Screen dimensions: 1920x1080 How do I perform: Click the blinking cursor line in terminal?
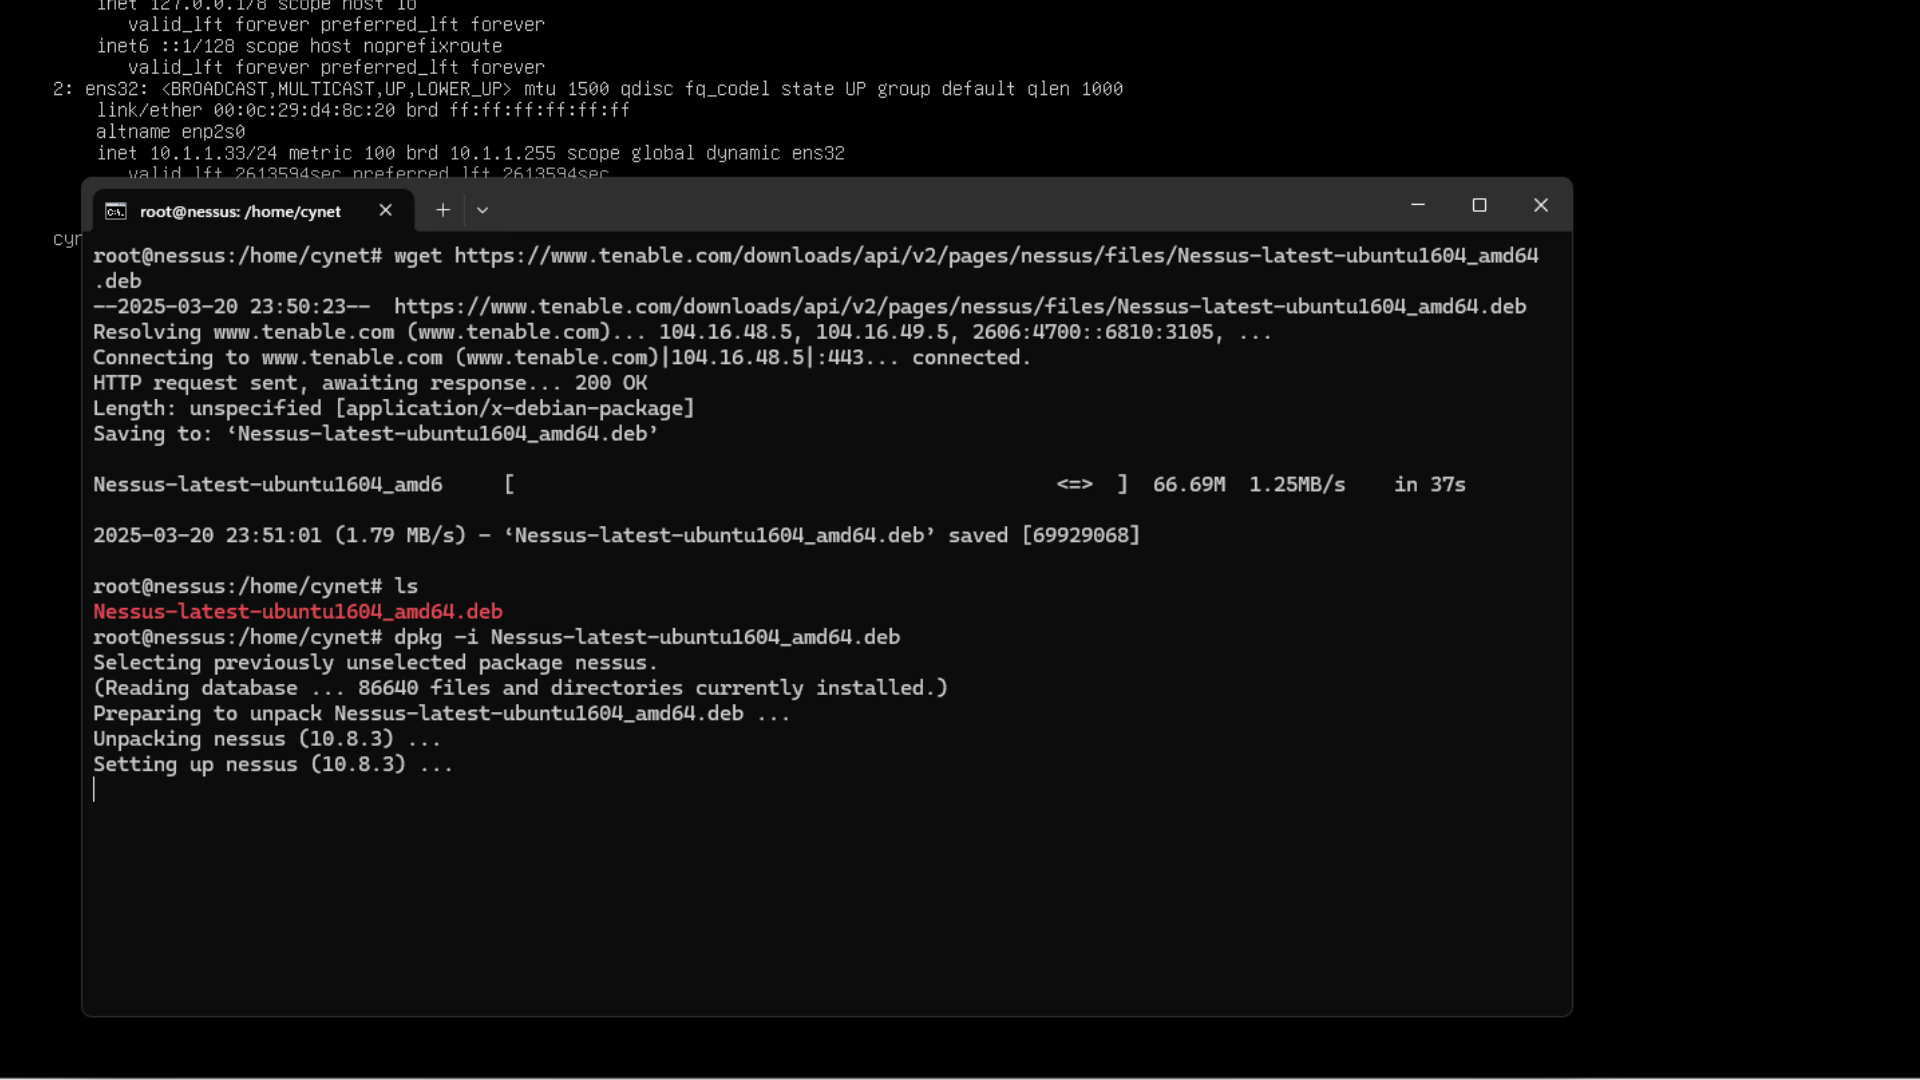(x=95, y=790)
